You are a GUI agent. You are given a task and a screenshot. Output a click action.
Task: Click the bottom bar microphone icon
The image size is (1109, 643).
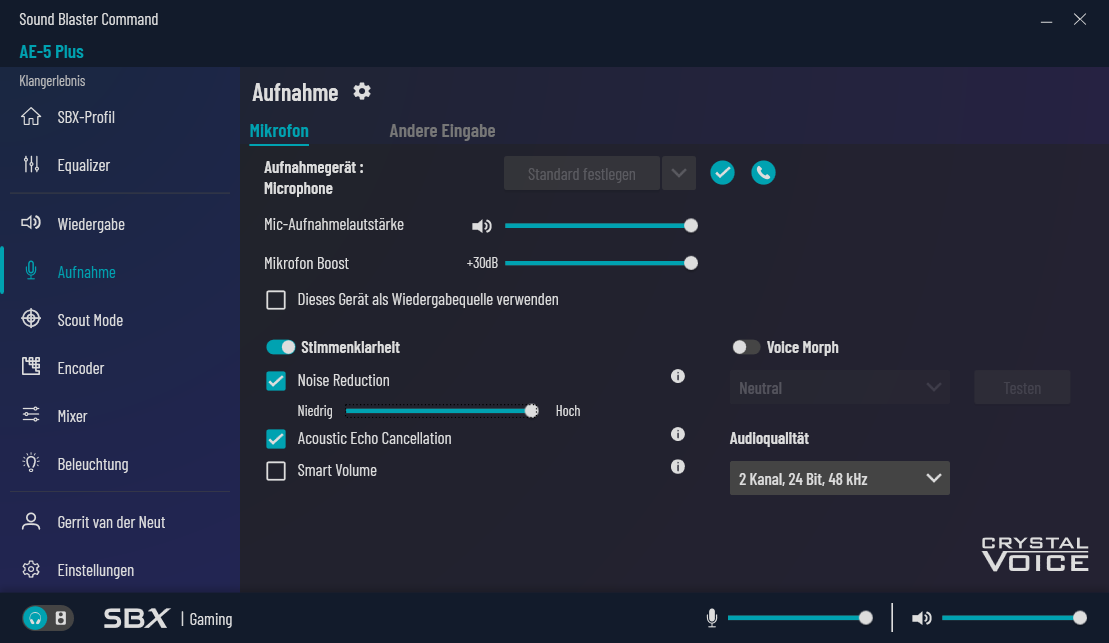coord(712,618)
